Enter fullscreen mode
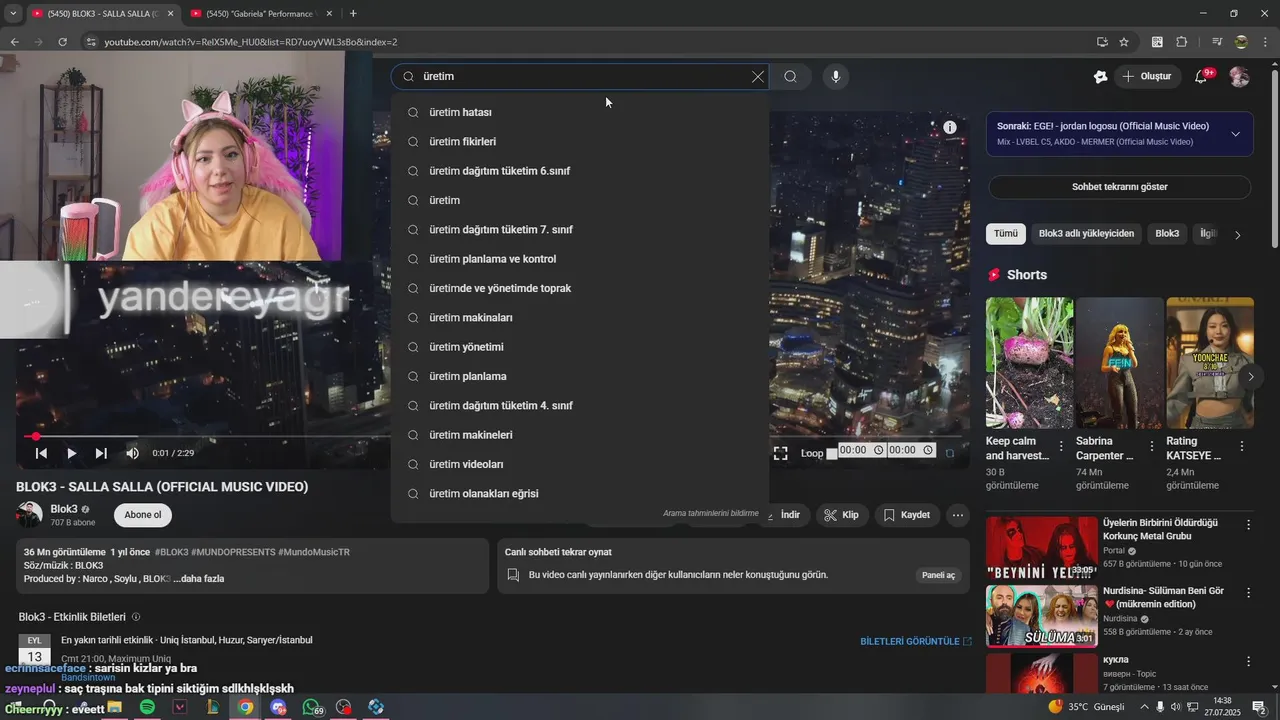 pos(780,453)
